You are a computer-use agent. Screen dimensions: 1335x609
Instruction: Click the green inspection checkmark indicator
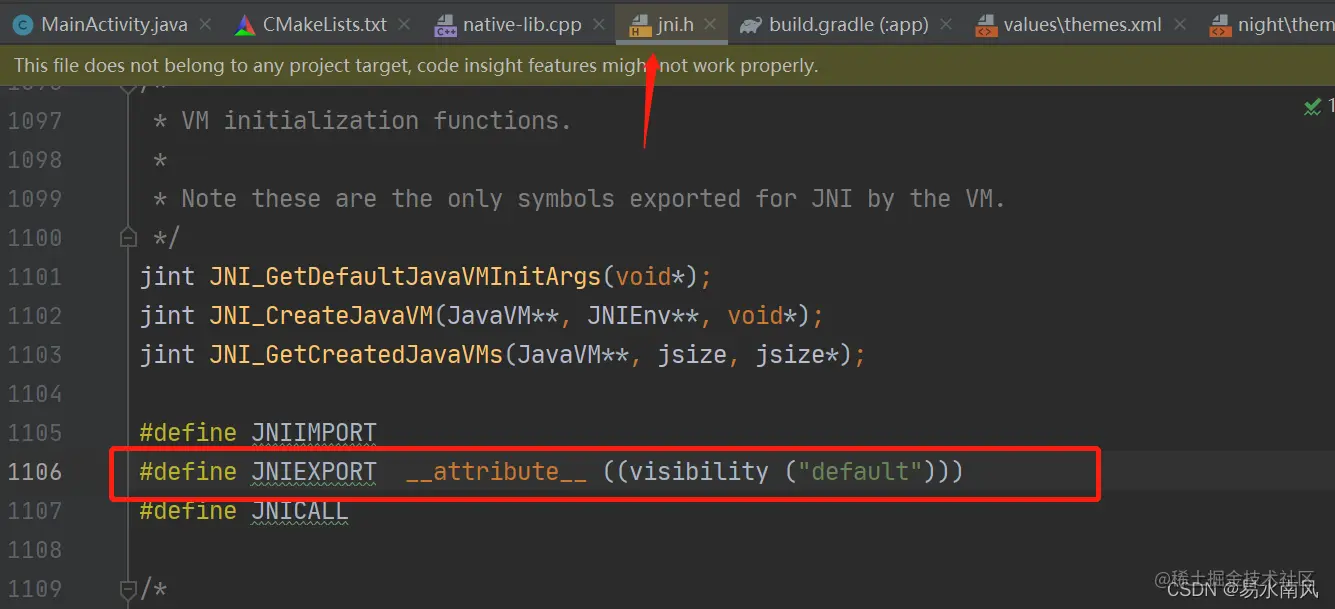[x=1313, y=106]
